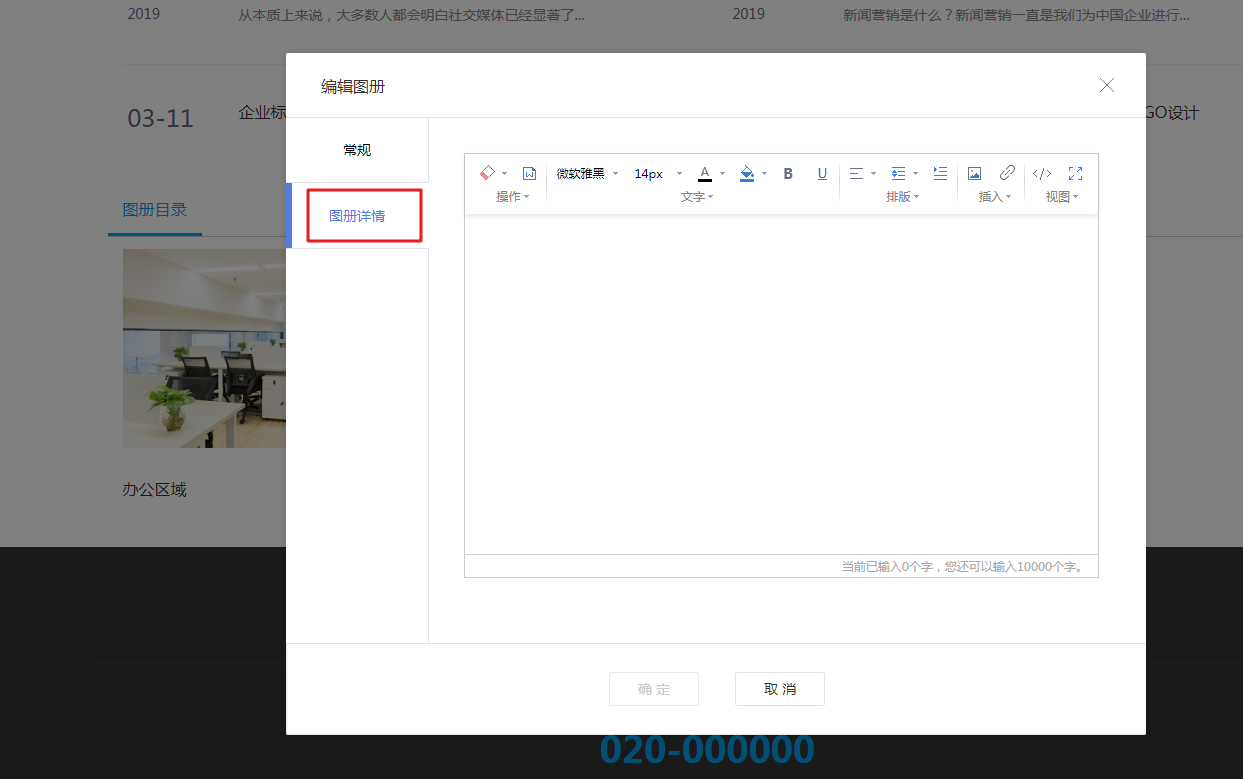The height and width of the screenshot is (779, 1243).
Task: Expand the 文字 toolbar group
Action: tap(698, 197)
